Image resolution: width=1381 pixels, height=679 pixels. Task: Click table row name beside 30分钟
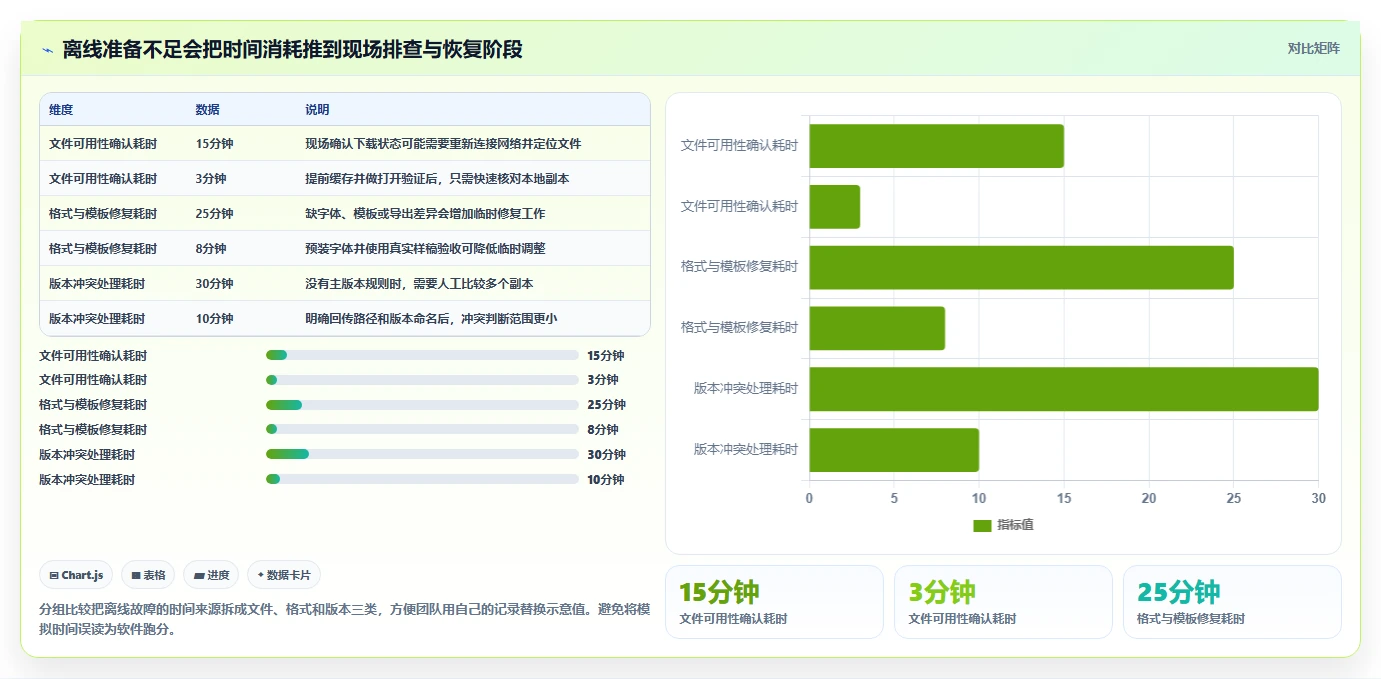coord(97,284)
